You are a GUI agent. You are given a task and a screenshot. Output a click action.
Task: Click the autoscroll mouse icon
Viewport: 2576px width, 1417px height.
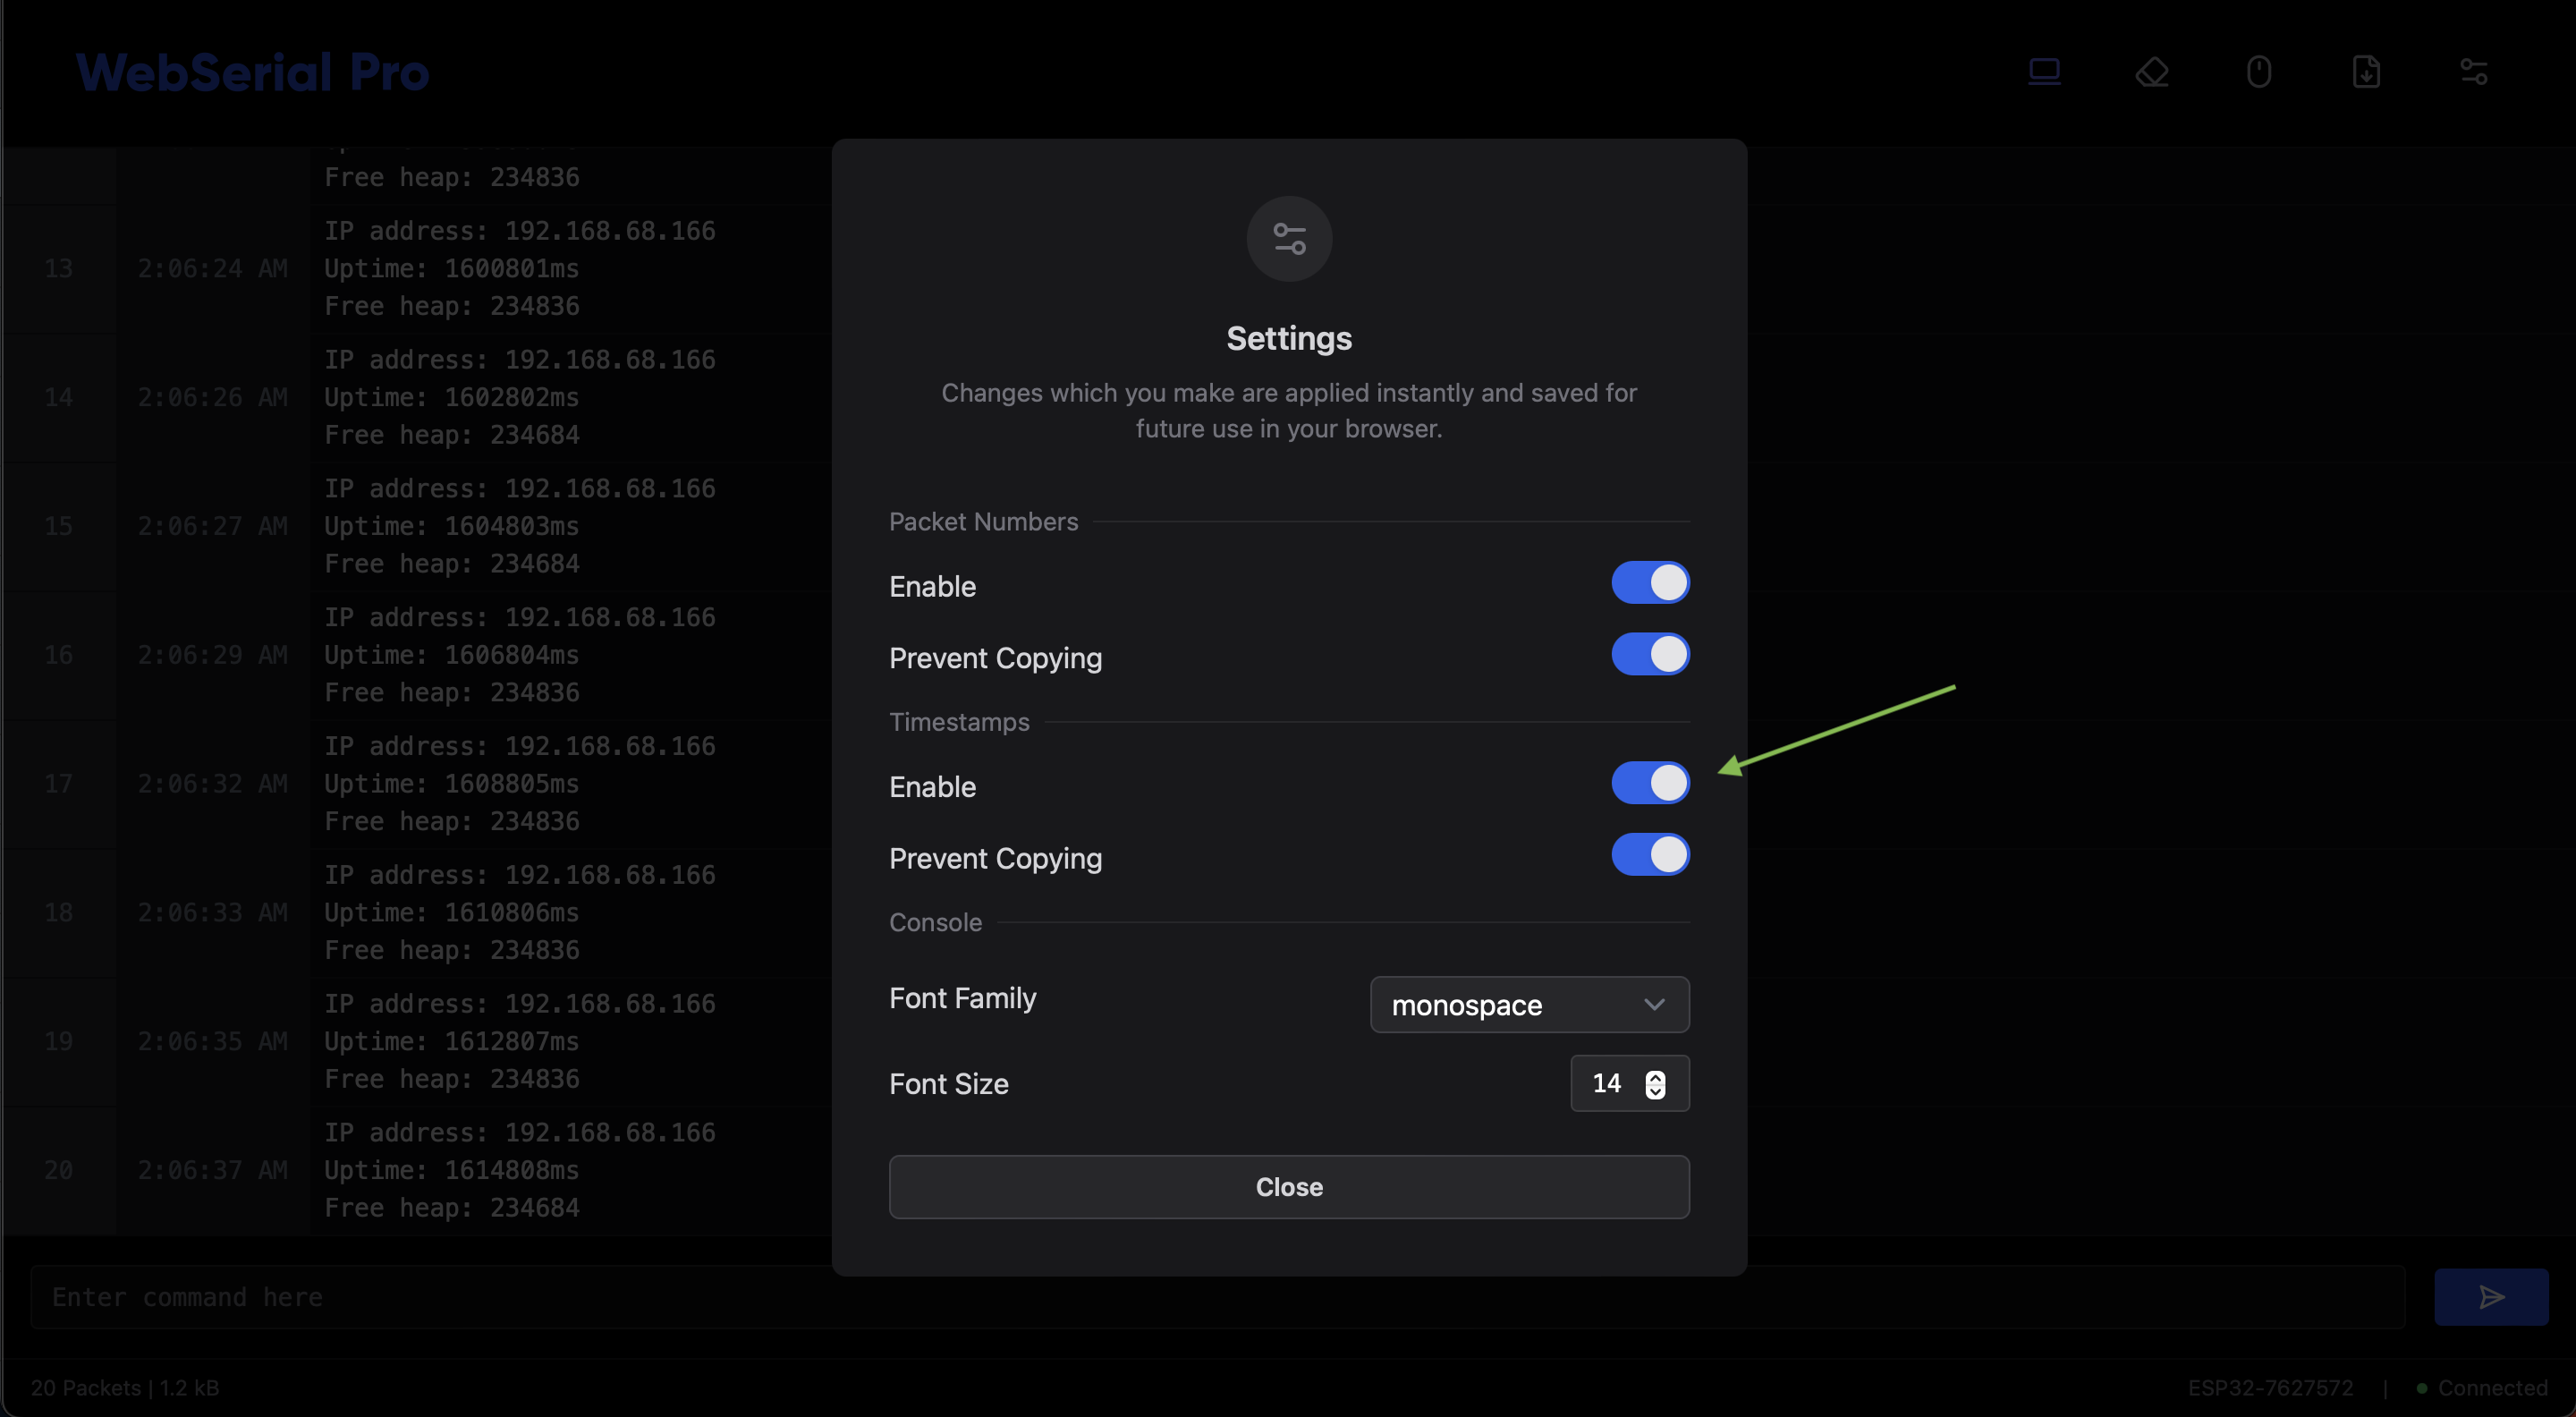(2260, 71)
